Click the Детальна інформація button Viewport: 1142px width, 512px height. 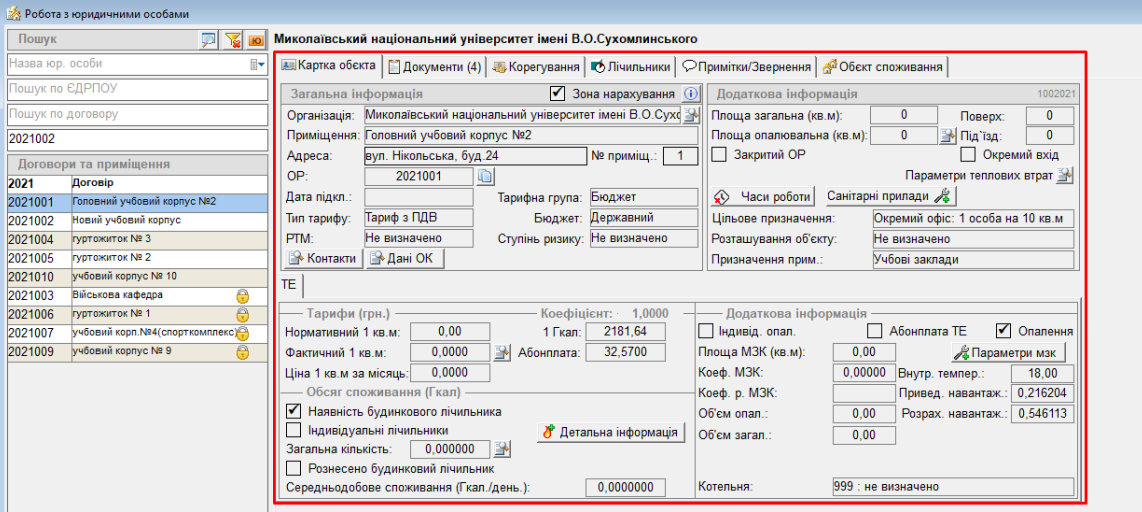(x=611, y=432)
